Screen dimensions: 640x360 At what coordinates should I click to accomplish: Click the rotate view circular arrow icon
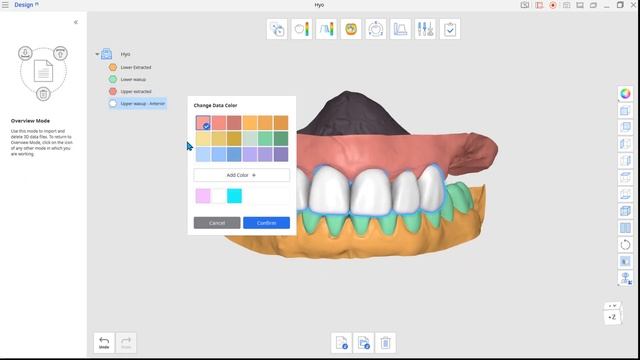pyautogui.click(x=625, y=244)
